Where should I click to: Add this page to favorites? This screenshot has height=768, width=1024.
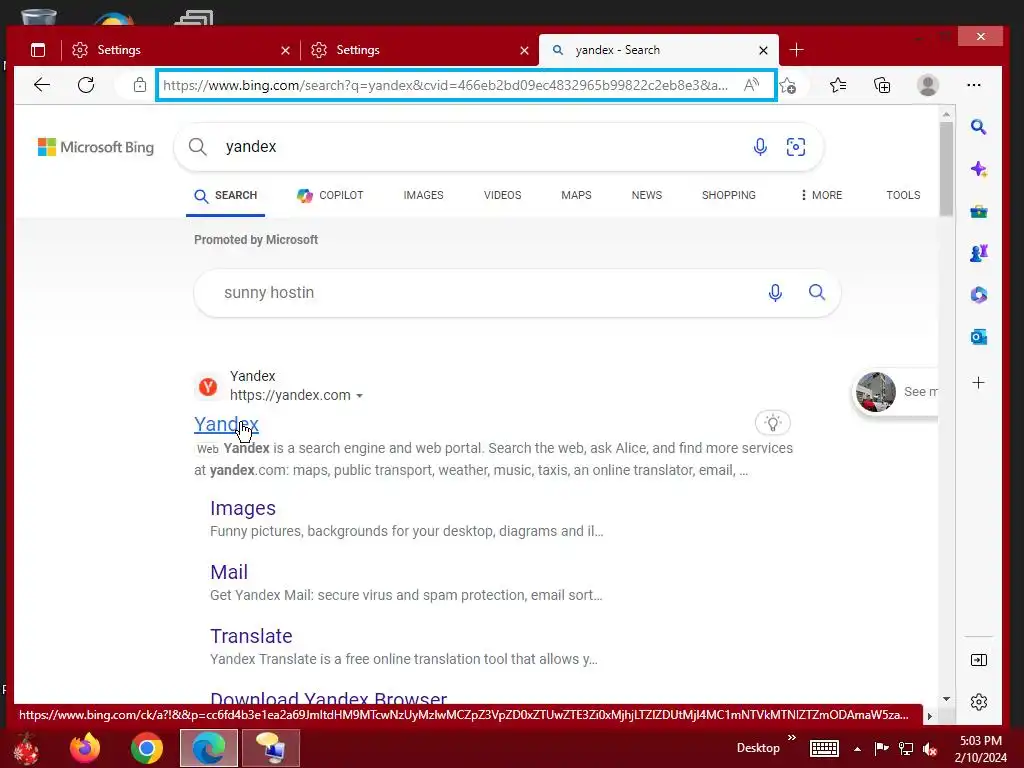(788, 86)
